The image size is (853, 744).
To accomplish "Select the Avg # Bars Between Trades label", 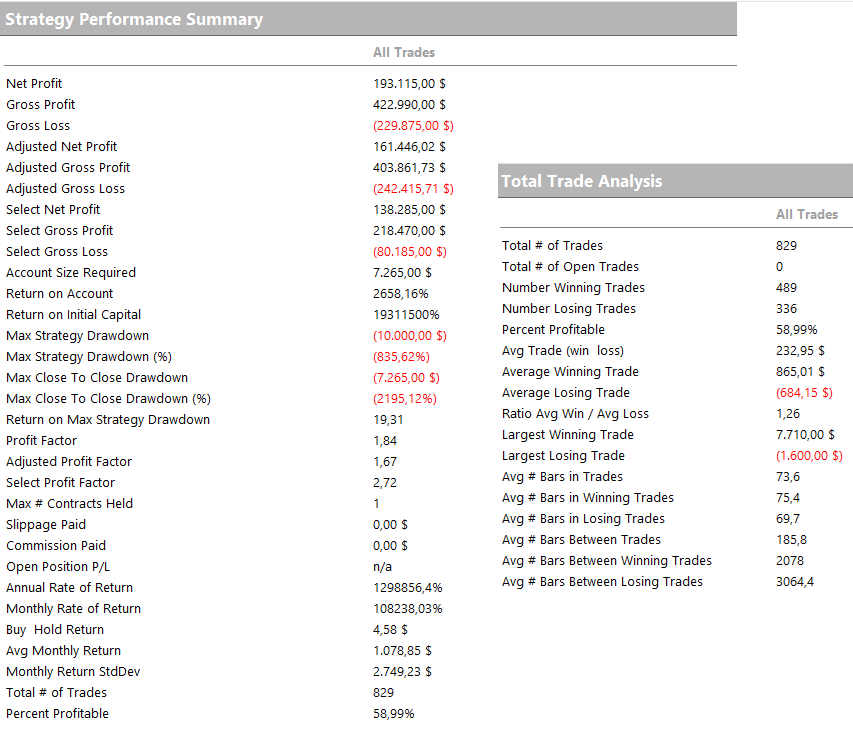I will tap(581, 540).
